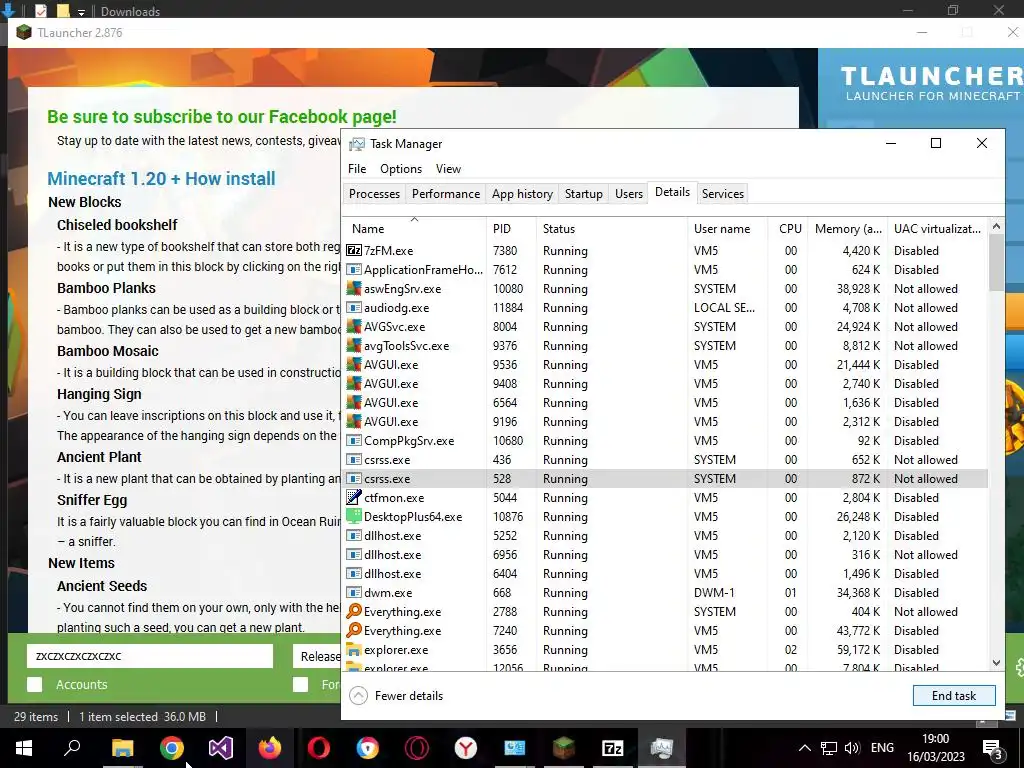
Task: Sort by the Status column header
Action: 612,229
